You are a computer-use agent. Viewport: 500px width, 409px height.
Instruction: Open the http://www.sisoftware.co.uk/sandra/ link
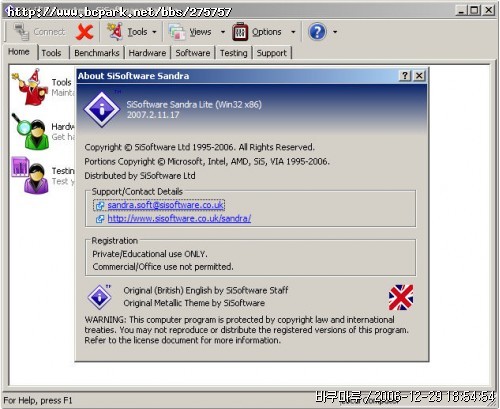point(179,219)
